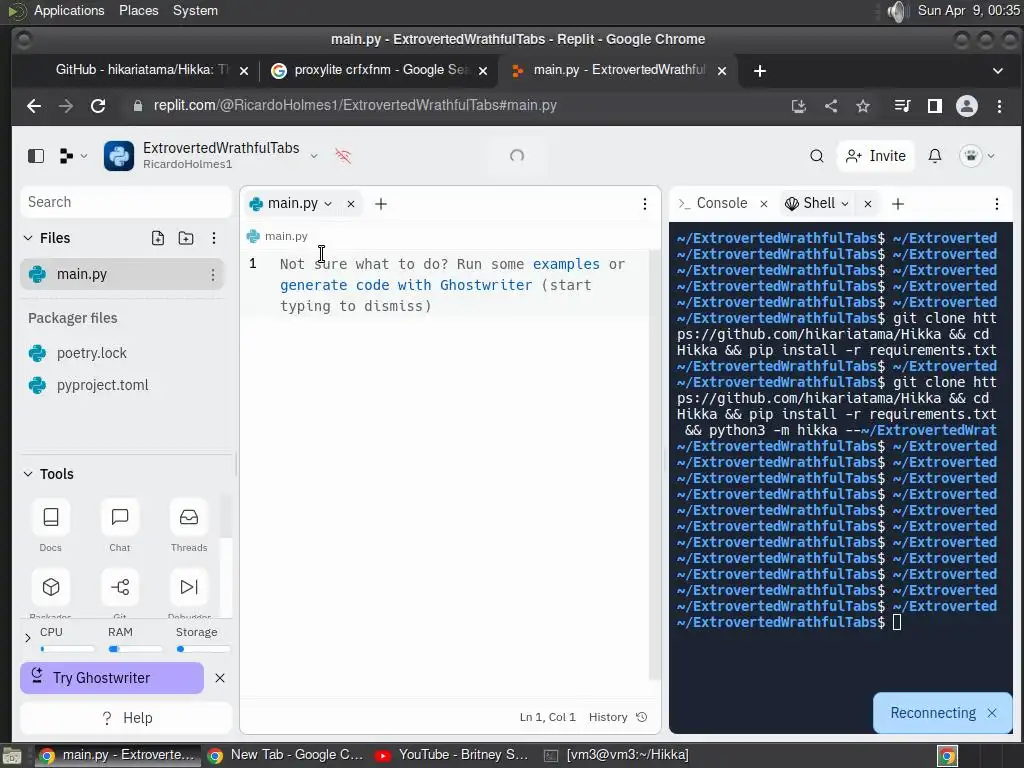Screen dimensions: 1024x768
Task: Click the RAM usage bar
Action: point(135,648)
